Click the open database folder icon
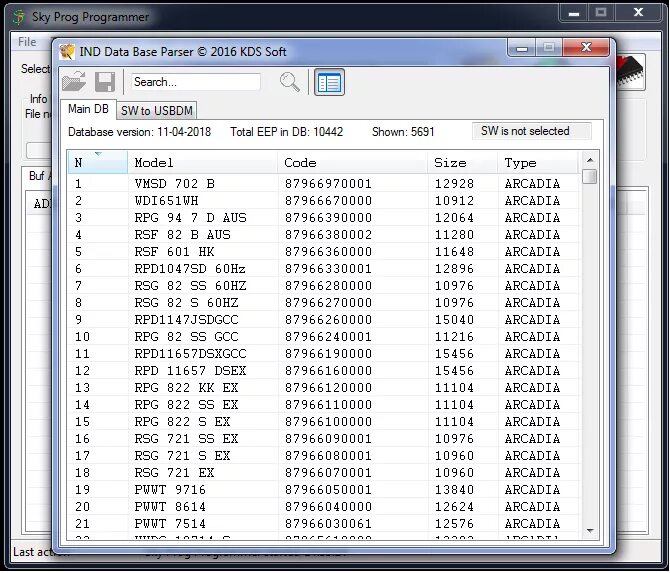This screenshot has height=573, width=670. [73, 81]
